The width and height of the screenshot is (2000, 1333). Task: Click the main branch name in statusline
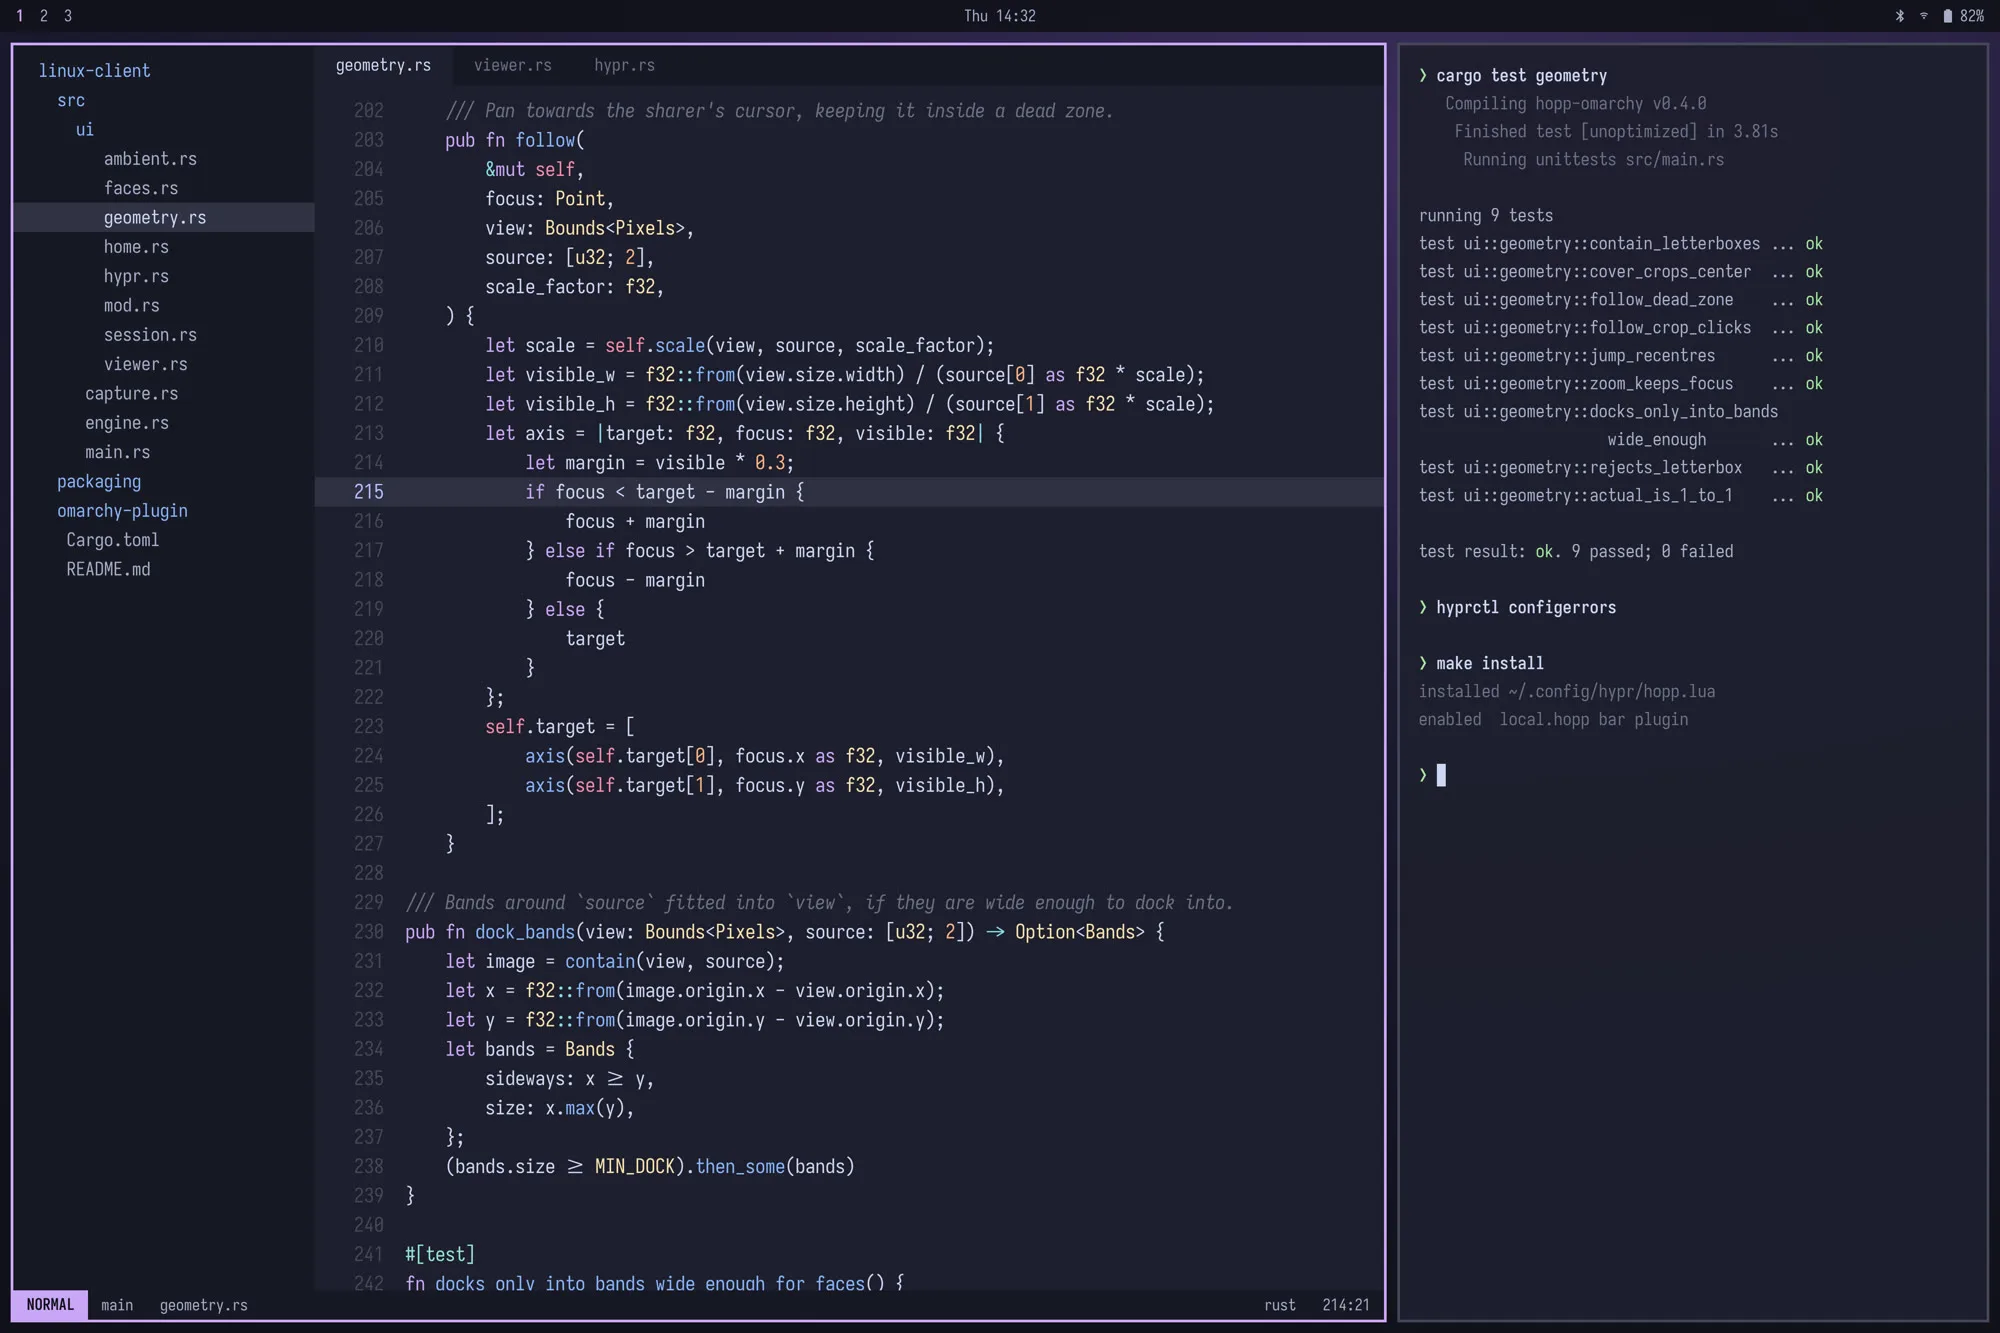[117, 1305]
